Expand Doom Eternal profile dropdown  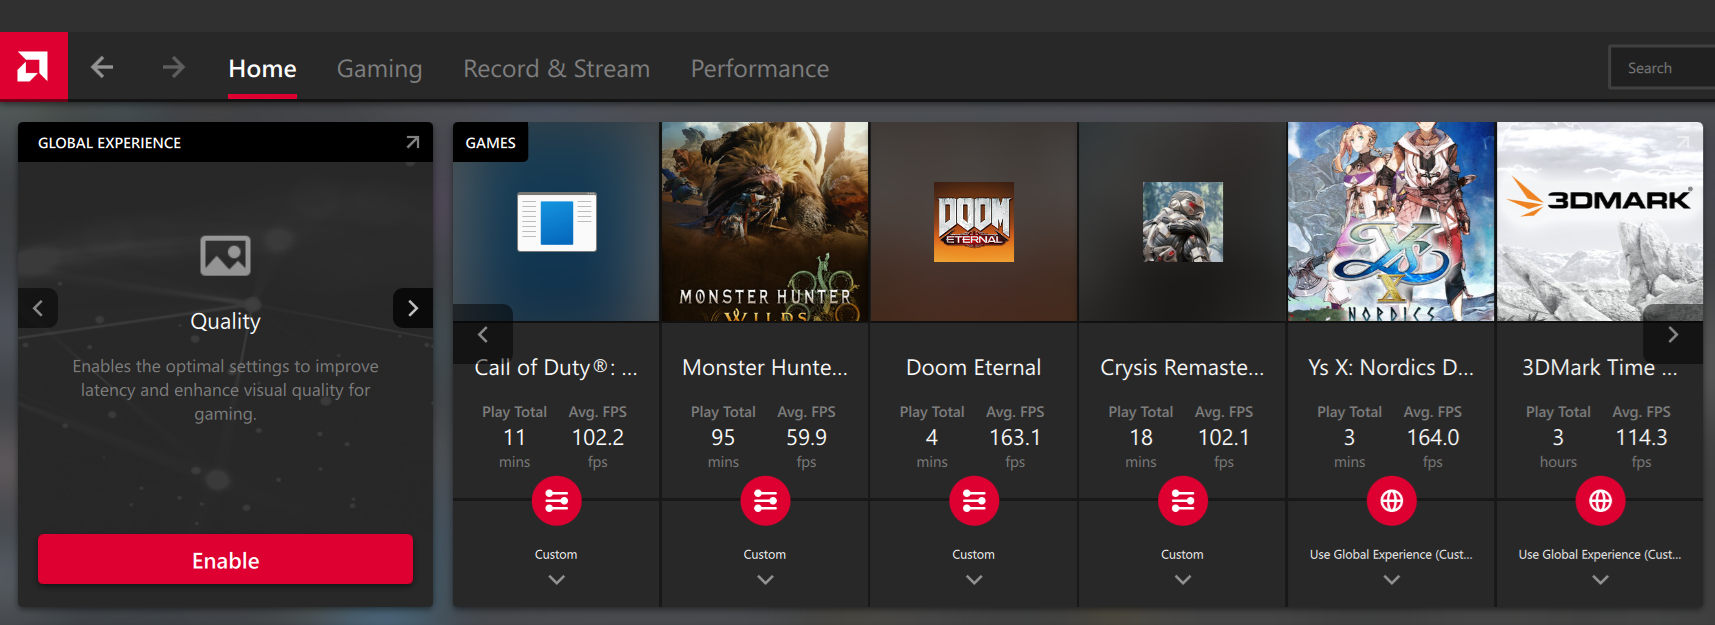click(974, 580)
